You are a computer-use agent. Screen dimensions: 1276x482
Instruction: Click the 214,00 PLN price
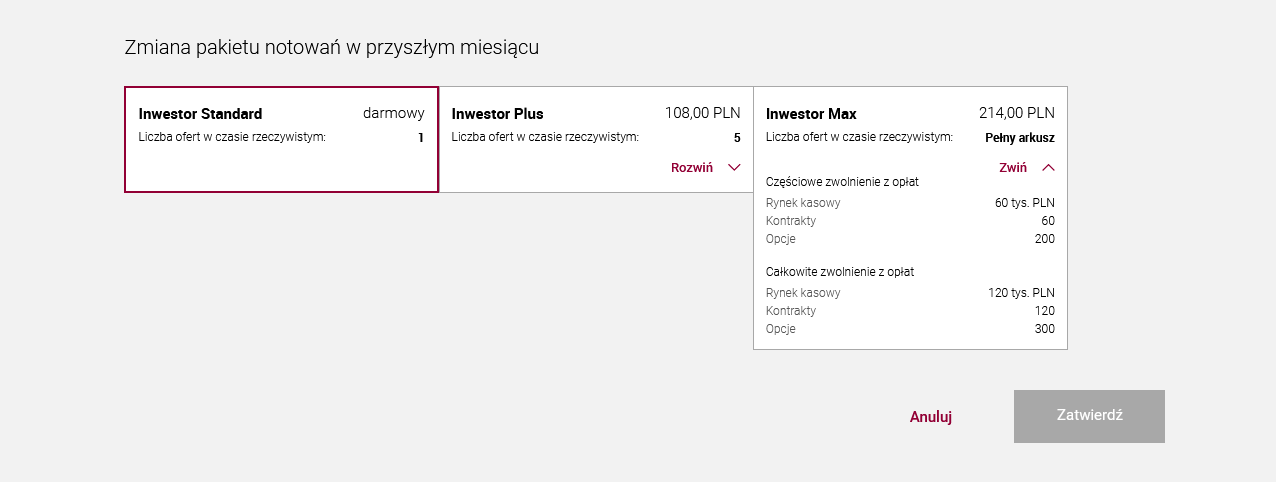pyautogui.click(x=1016, y=113)
